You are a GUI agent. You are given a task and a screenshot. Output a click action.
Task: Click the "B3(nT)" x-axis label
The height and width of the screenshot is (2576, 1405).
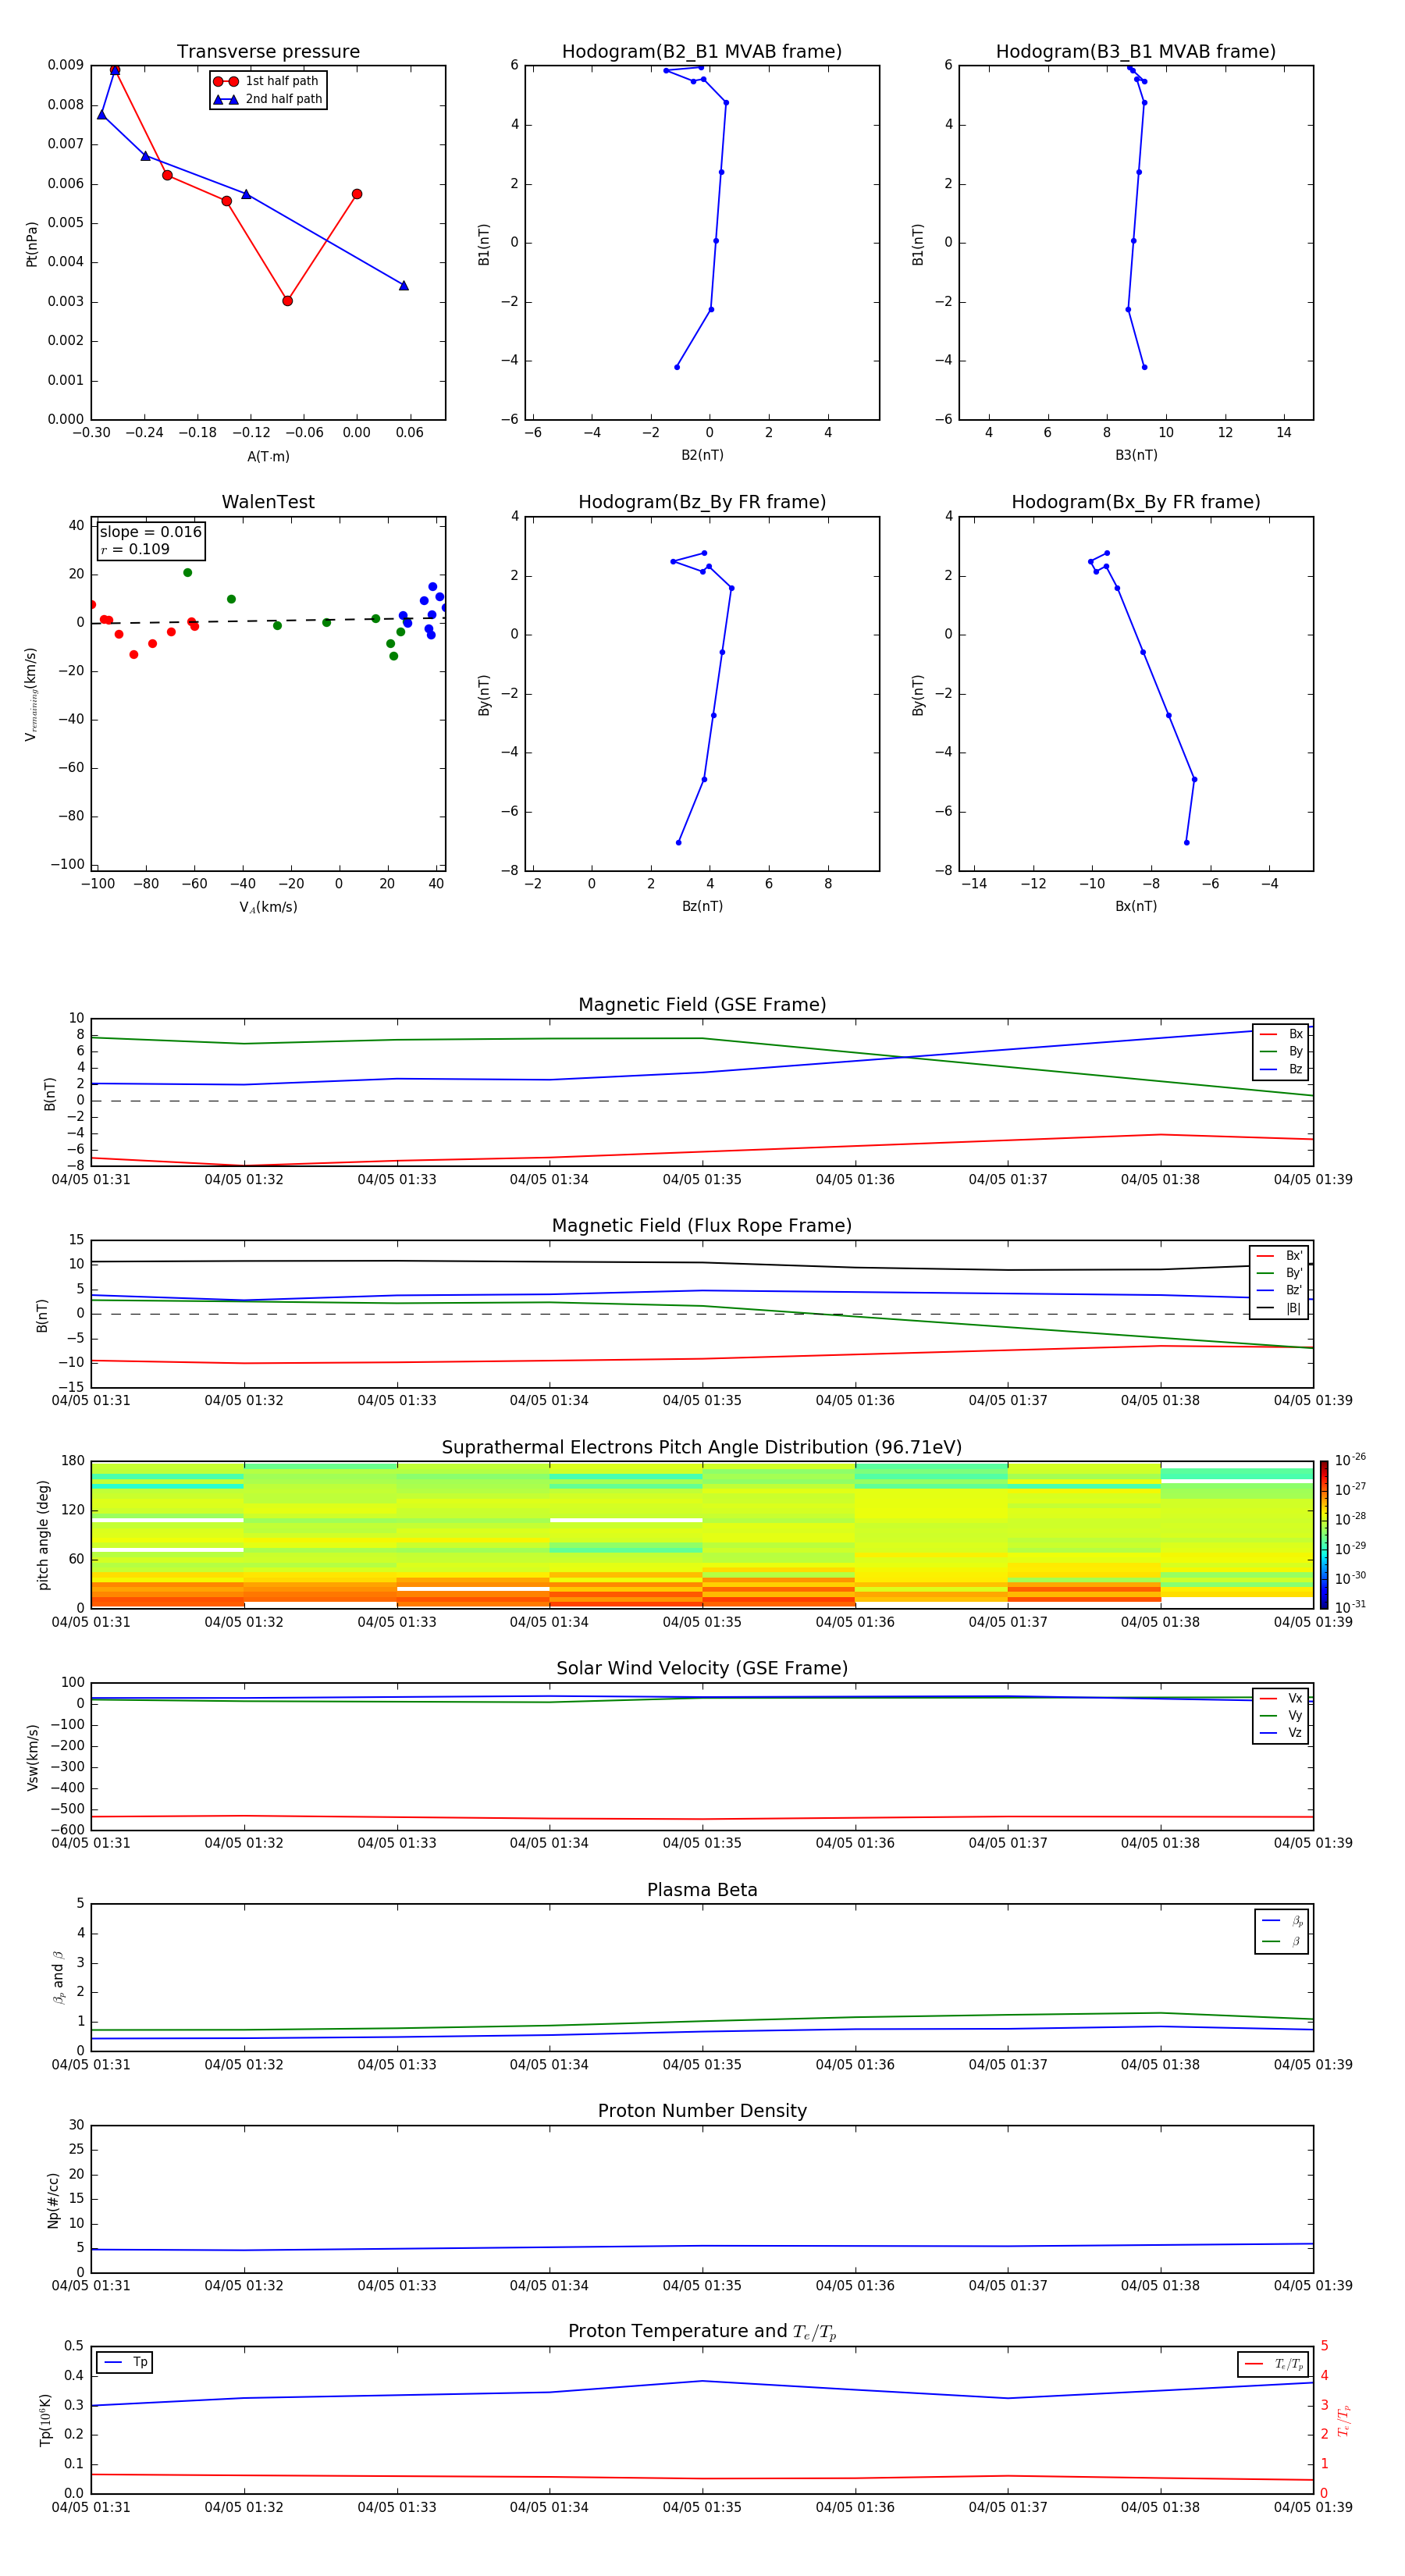pyautogui.click(x=1136, y=455)
